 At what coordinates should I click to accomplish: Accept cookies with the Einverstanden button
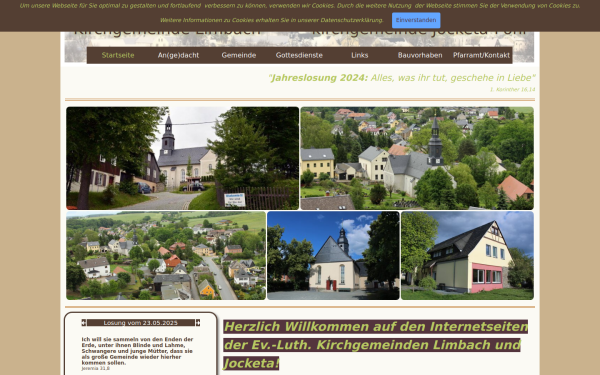coord(416,20)
